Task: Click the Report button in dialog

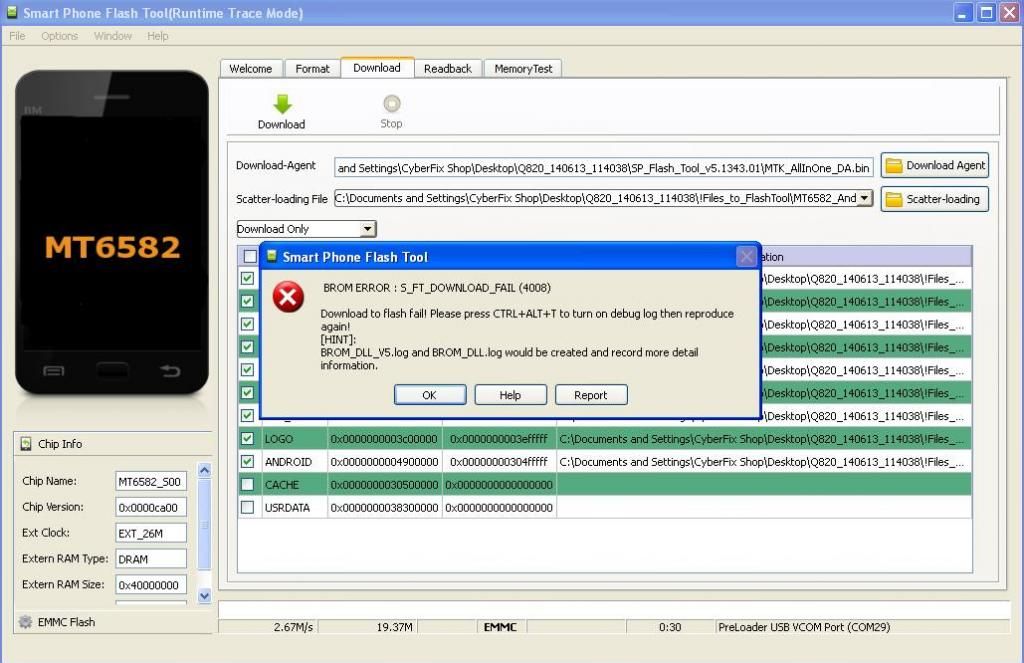Action: [x=590, y=395]
